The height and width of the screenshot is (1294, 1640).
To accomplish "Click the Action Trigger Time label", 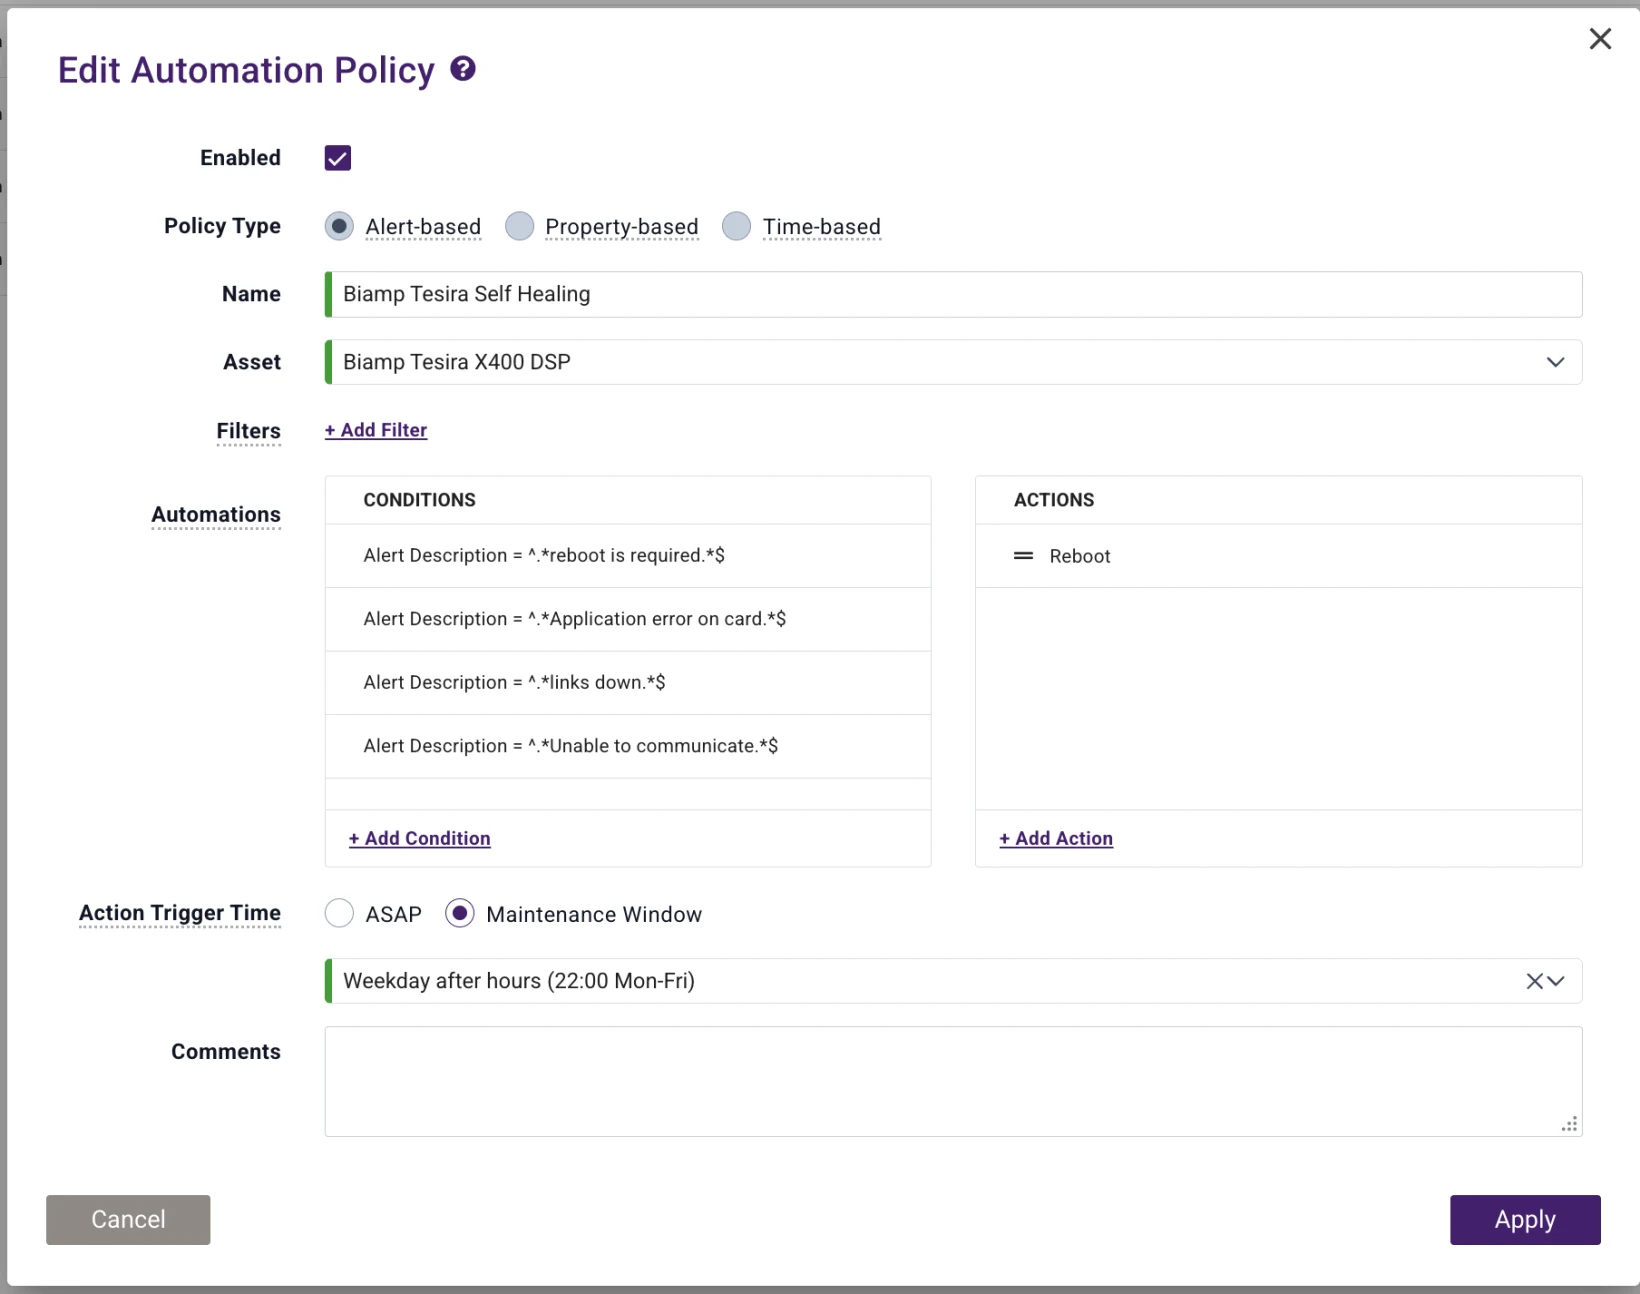I will coord(180,913).
